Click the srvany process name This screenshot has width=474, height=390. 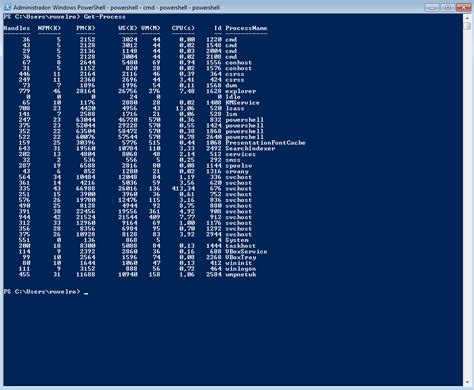click(x=237, y=171)
